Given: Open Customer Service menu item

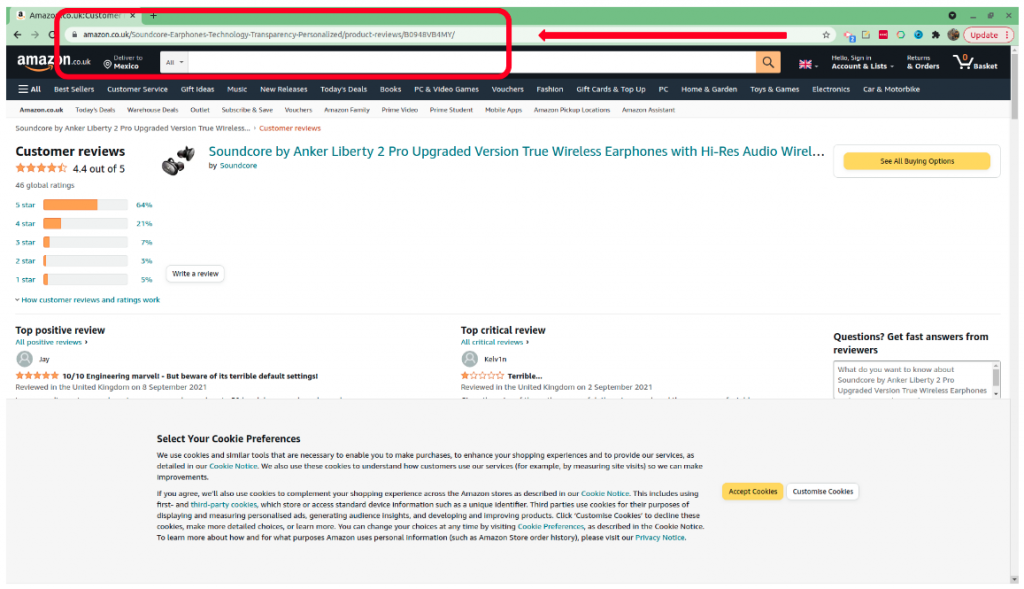Looking at the screenshot, I should coord(137,89).
